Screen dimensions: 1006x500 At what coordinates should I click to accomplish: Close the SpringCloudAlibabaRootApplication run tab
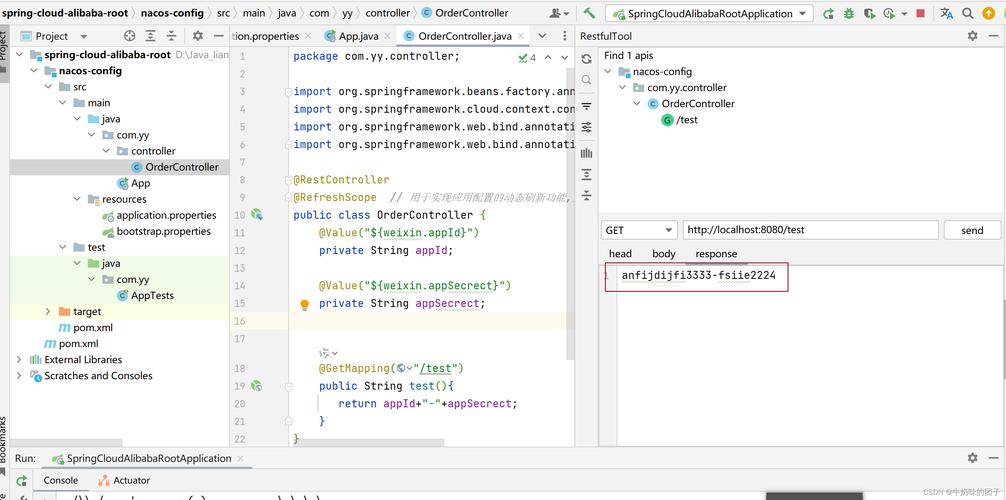(x=241, y=459)
